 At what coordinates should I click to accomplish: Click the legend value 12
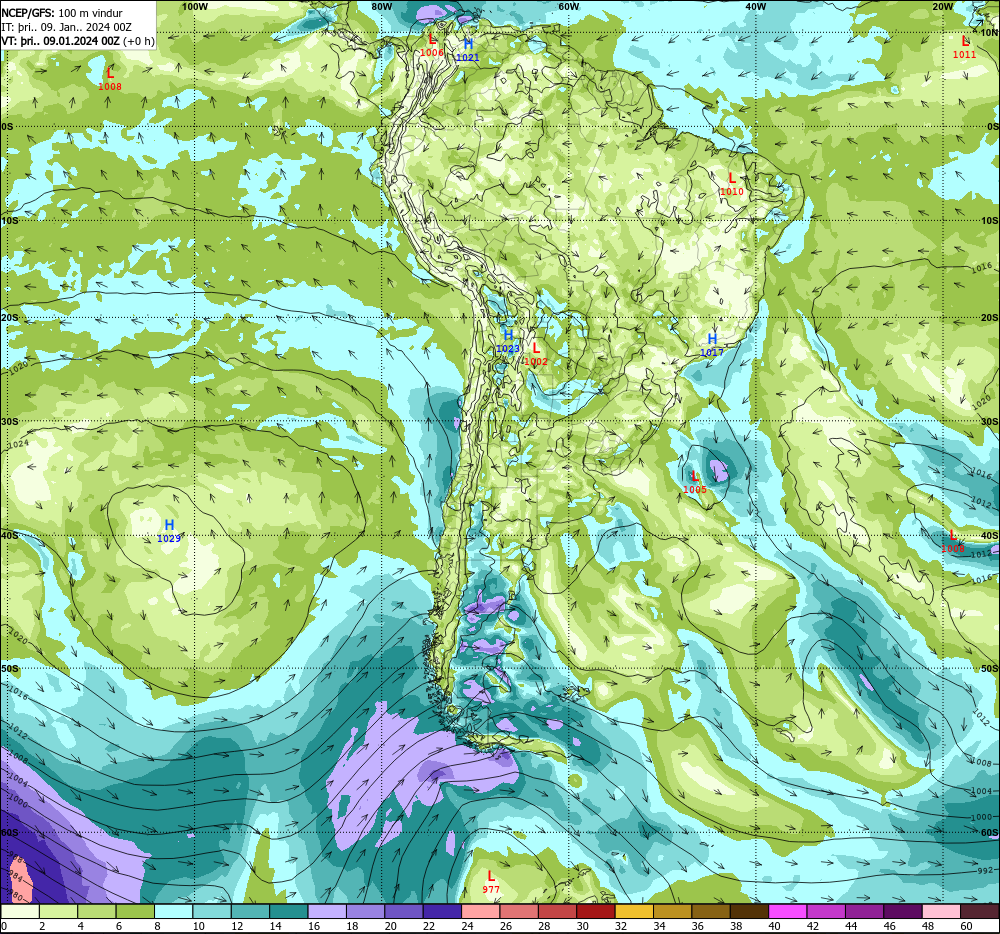(237, 926)
